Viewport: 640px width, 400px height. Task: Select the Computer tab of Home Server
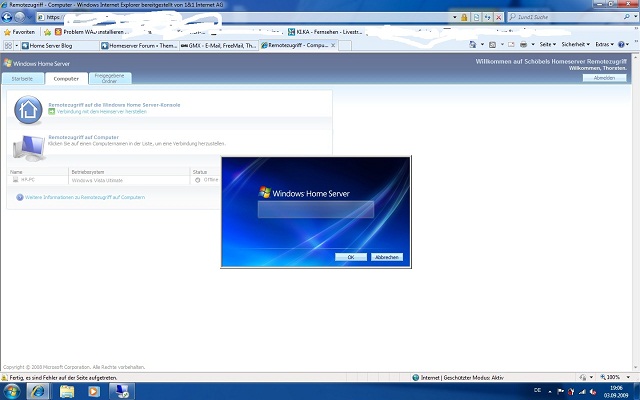tap(66, 79)
